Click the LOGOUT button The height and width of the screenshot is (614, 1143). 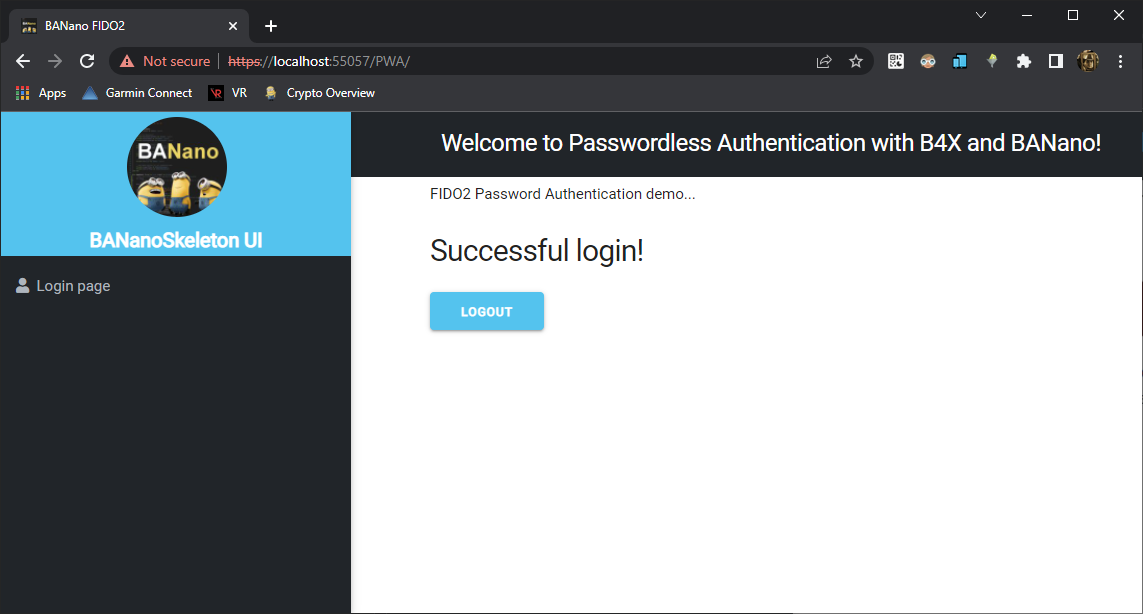tap(486, 311)
